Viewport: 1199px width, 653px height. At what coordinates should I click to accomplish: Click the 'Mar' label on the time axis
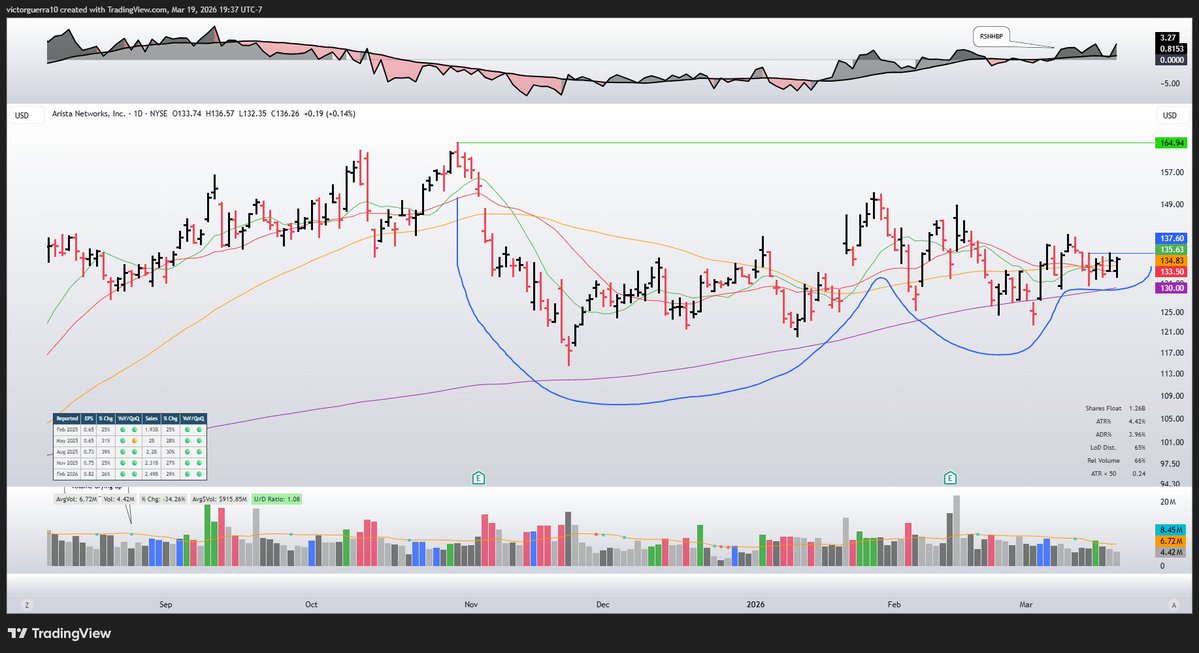tap(1025, 605)
